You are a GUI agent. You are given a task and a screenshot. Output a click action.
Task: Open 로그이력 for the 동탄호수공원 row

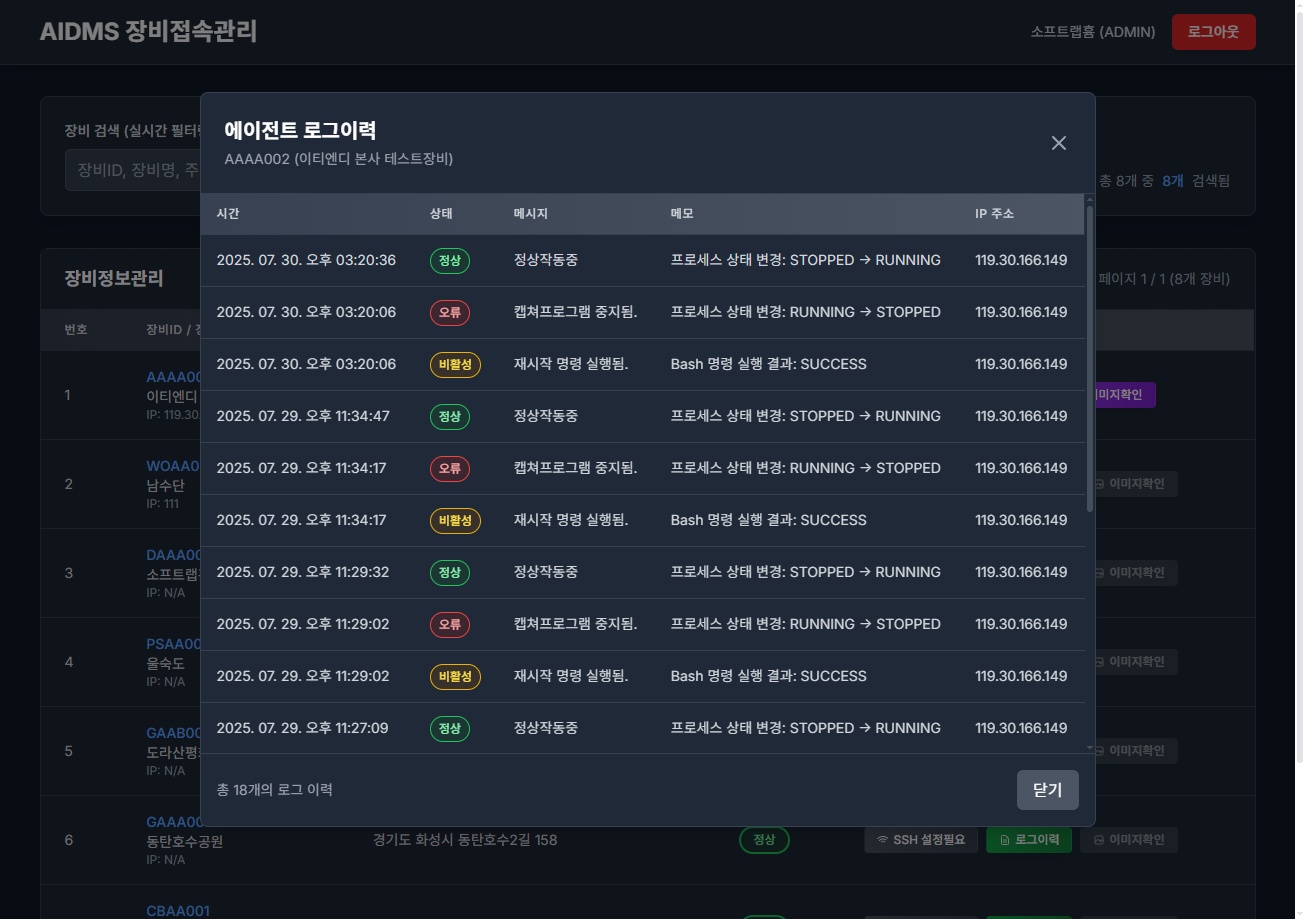[x=1029, y=840]
